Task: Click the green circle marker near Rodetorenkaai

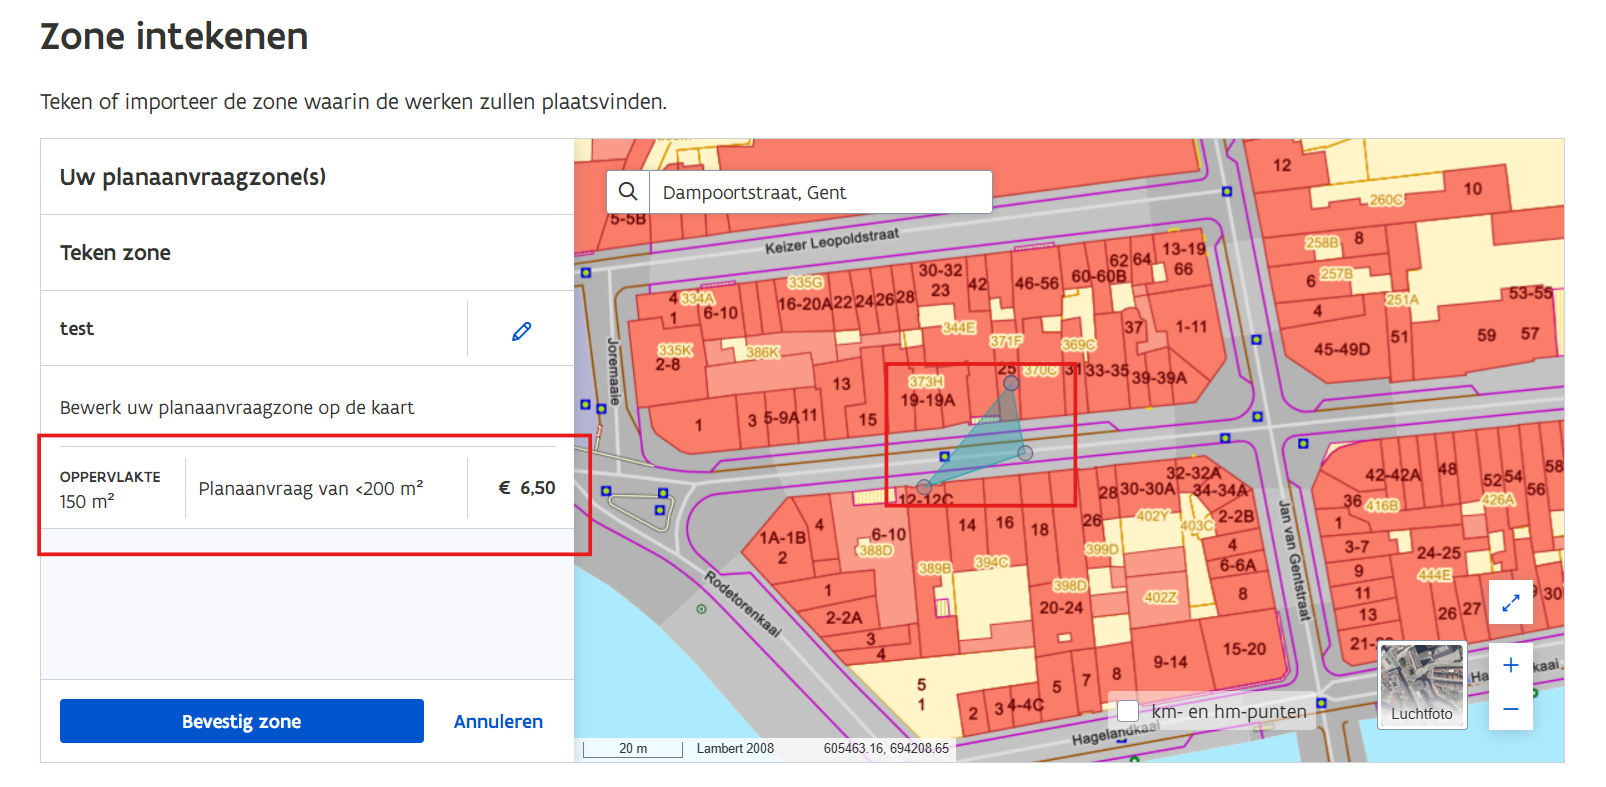Action: (701, 608)
